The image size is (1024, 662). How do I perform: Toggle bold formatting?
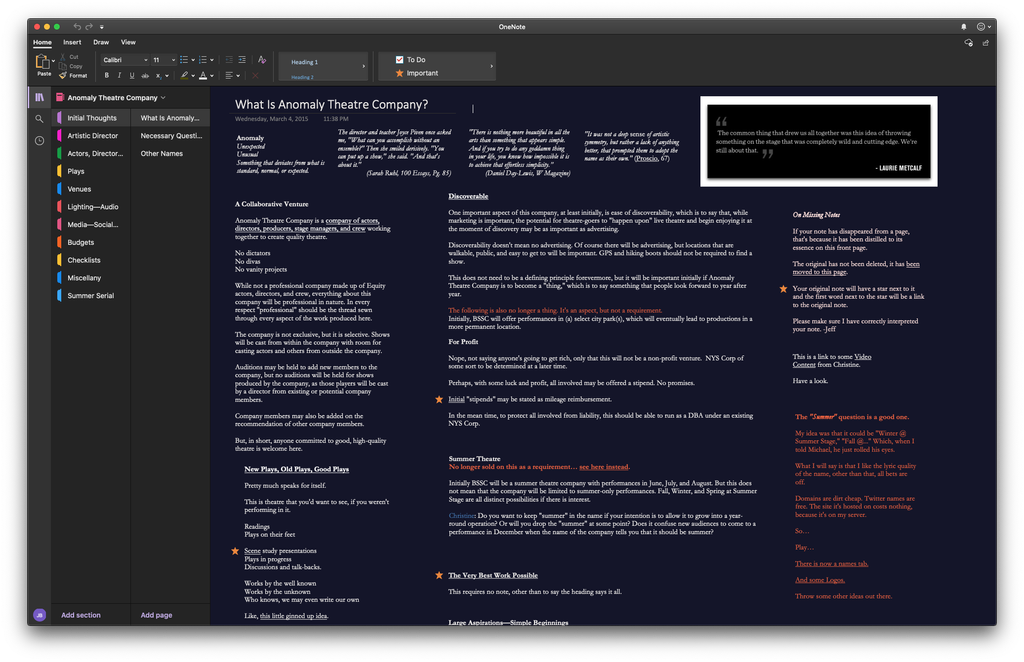point(107,76)
